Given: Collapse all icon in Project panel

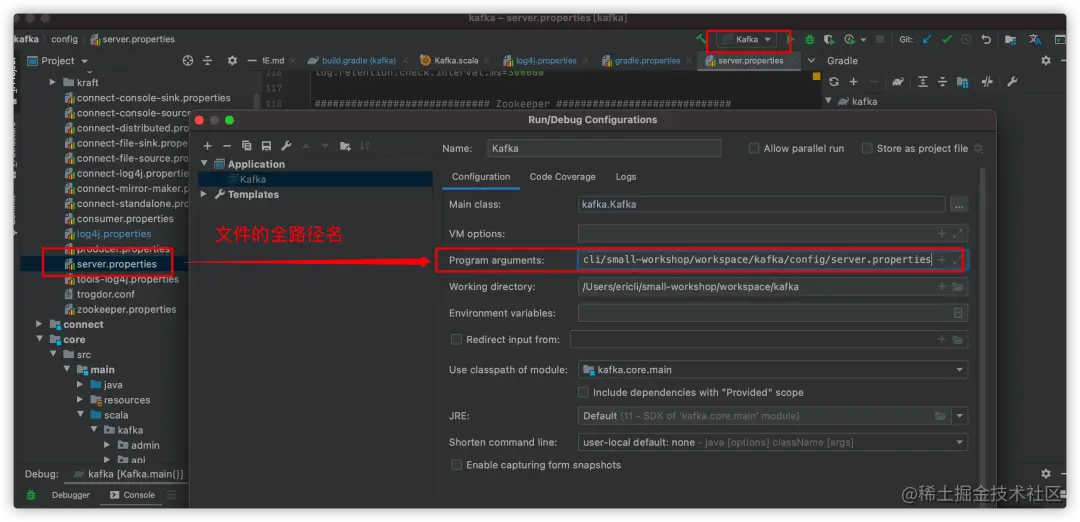Looking at the screenshot, I should (207, 61).
